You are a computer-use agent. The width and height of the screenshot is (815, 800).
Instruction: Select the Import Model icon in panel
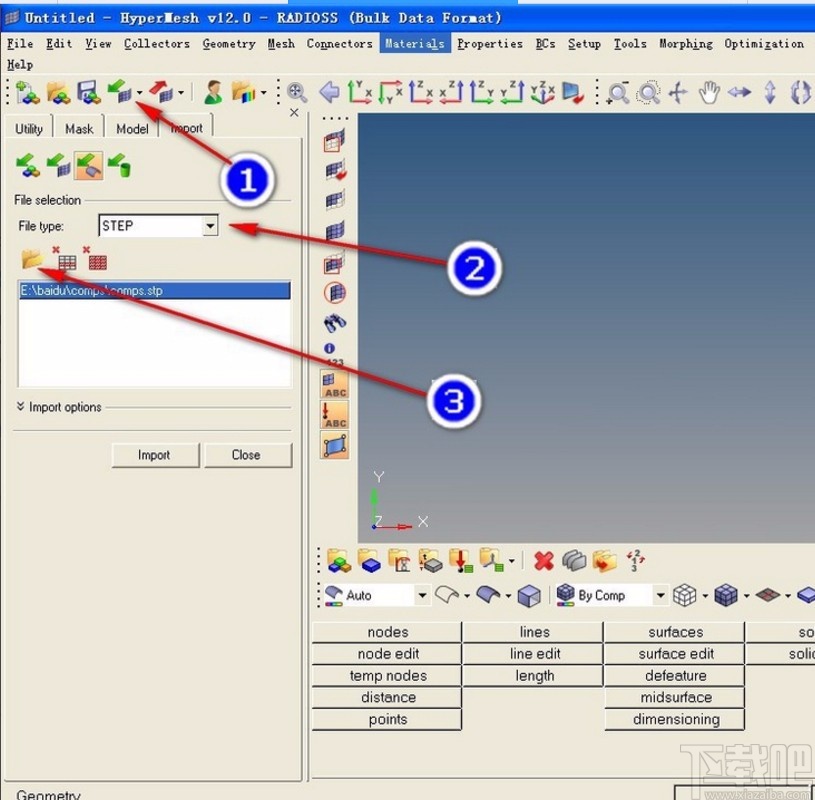point(28,166)
